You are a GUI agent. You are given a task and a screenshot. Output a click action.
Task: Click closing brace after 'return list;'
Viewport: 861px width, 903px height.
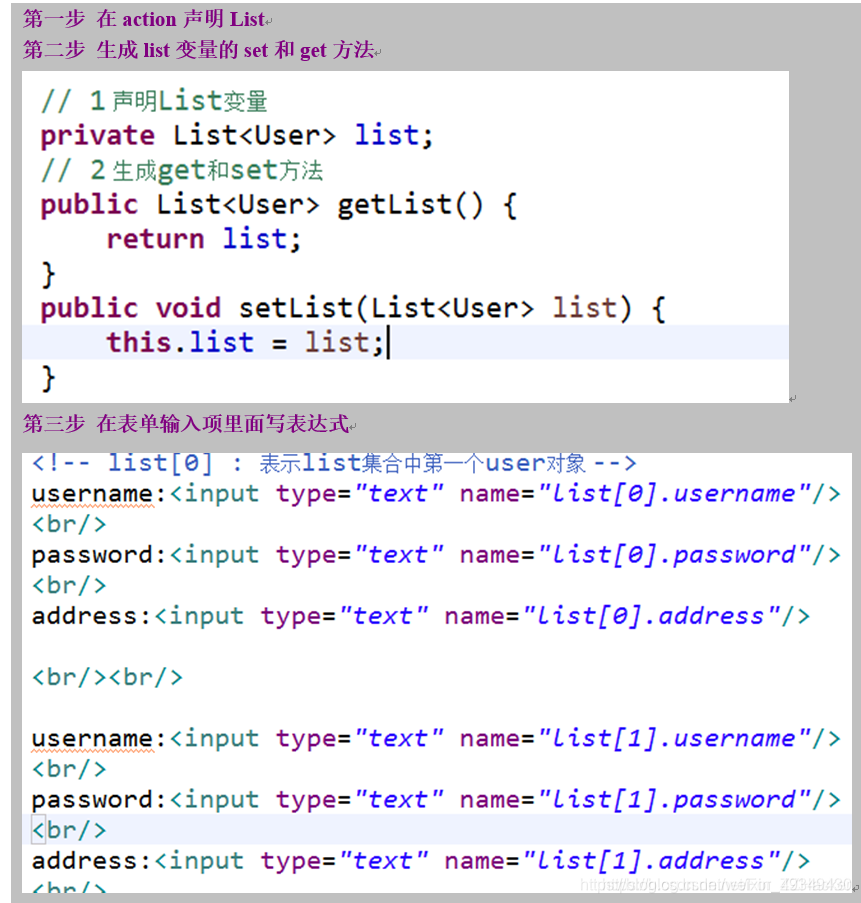point(48,274)
